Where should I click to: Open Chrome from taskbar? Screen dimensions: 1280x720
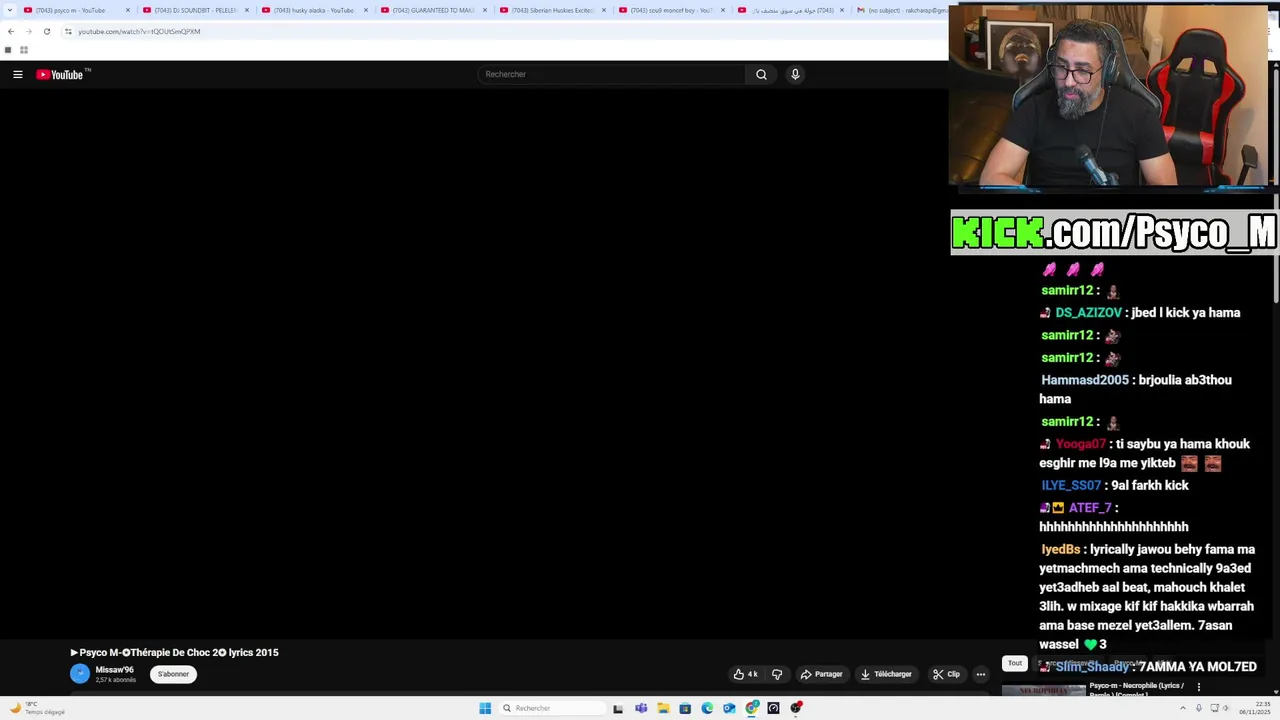pos(752,708)
